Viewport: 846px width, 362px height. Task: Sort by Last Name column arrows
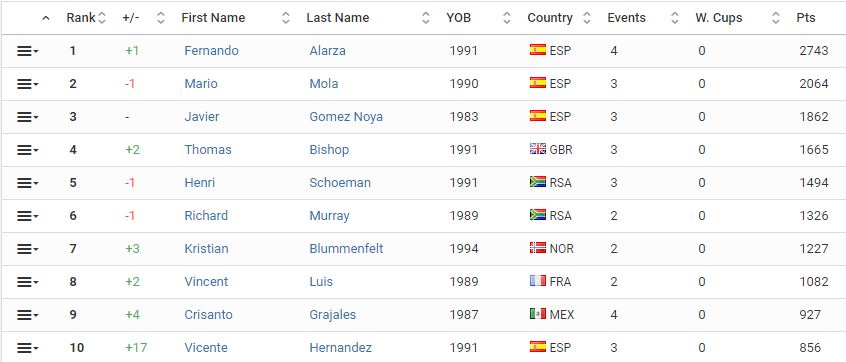coord(426,18)
